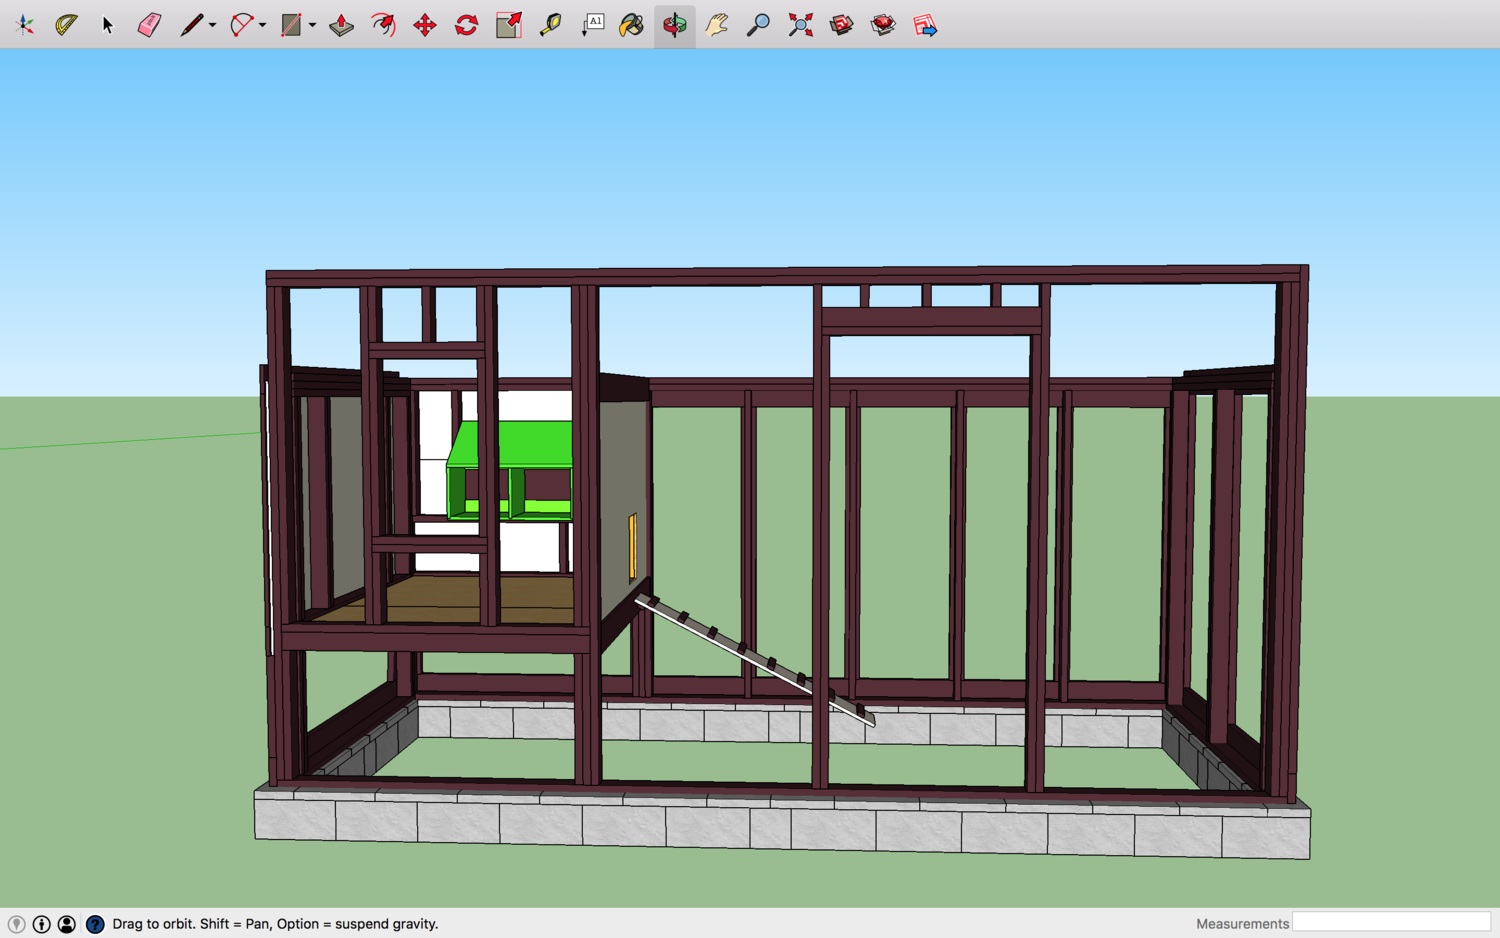Viewport: 1500px width, 938px height.
Task: Select the Eraser tool
Action: click(x=149, y=25)
